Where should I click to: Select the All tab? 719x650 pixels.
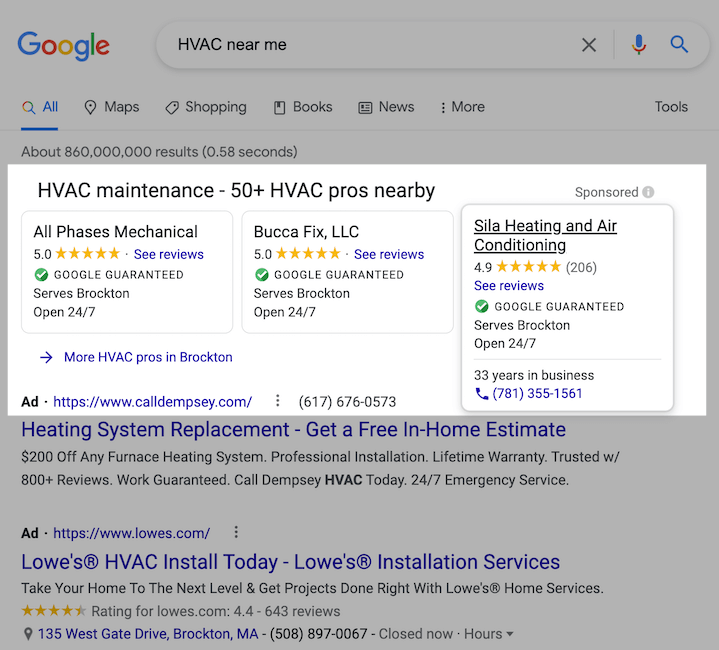(40, 107)
